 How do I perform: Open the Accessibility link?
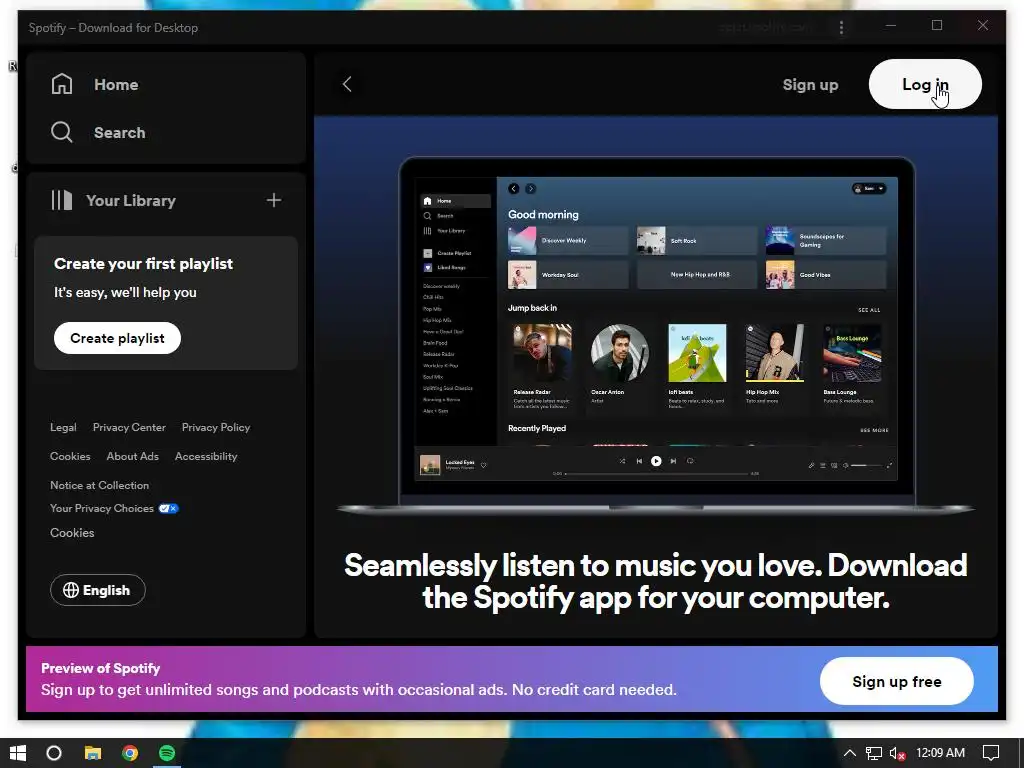tap(206, 456)
